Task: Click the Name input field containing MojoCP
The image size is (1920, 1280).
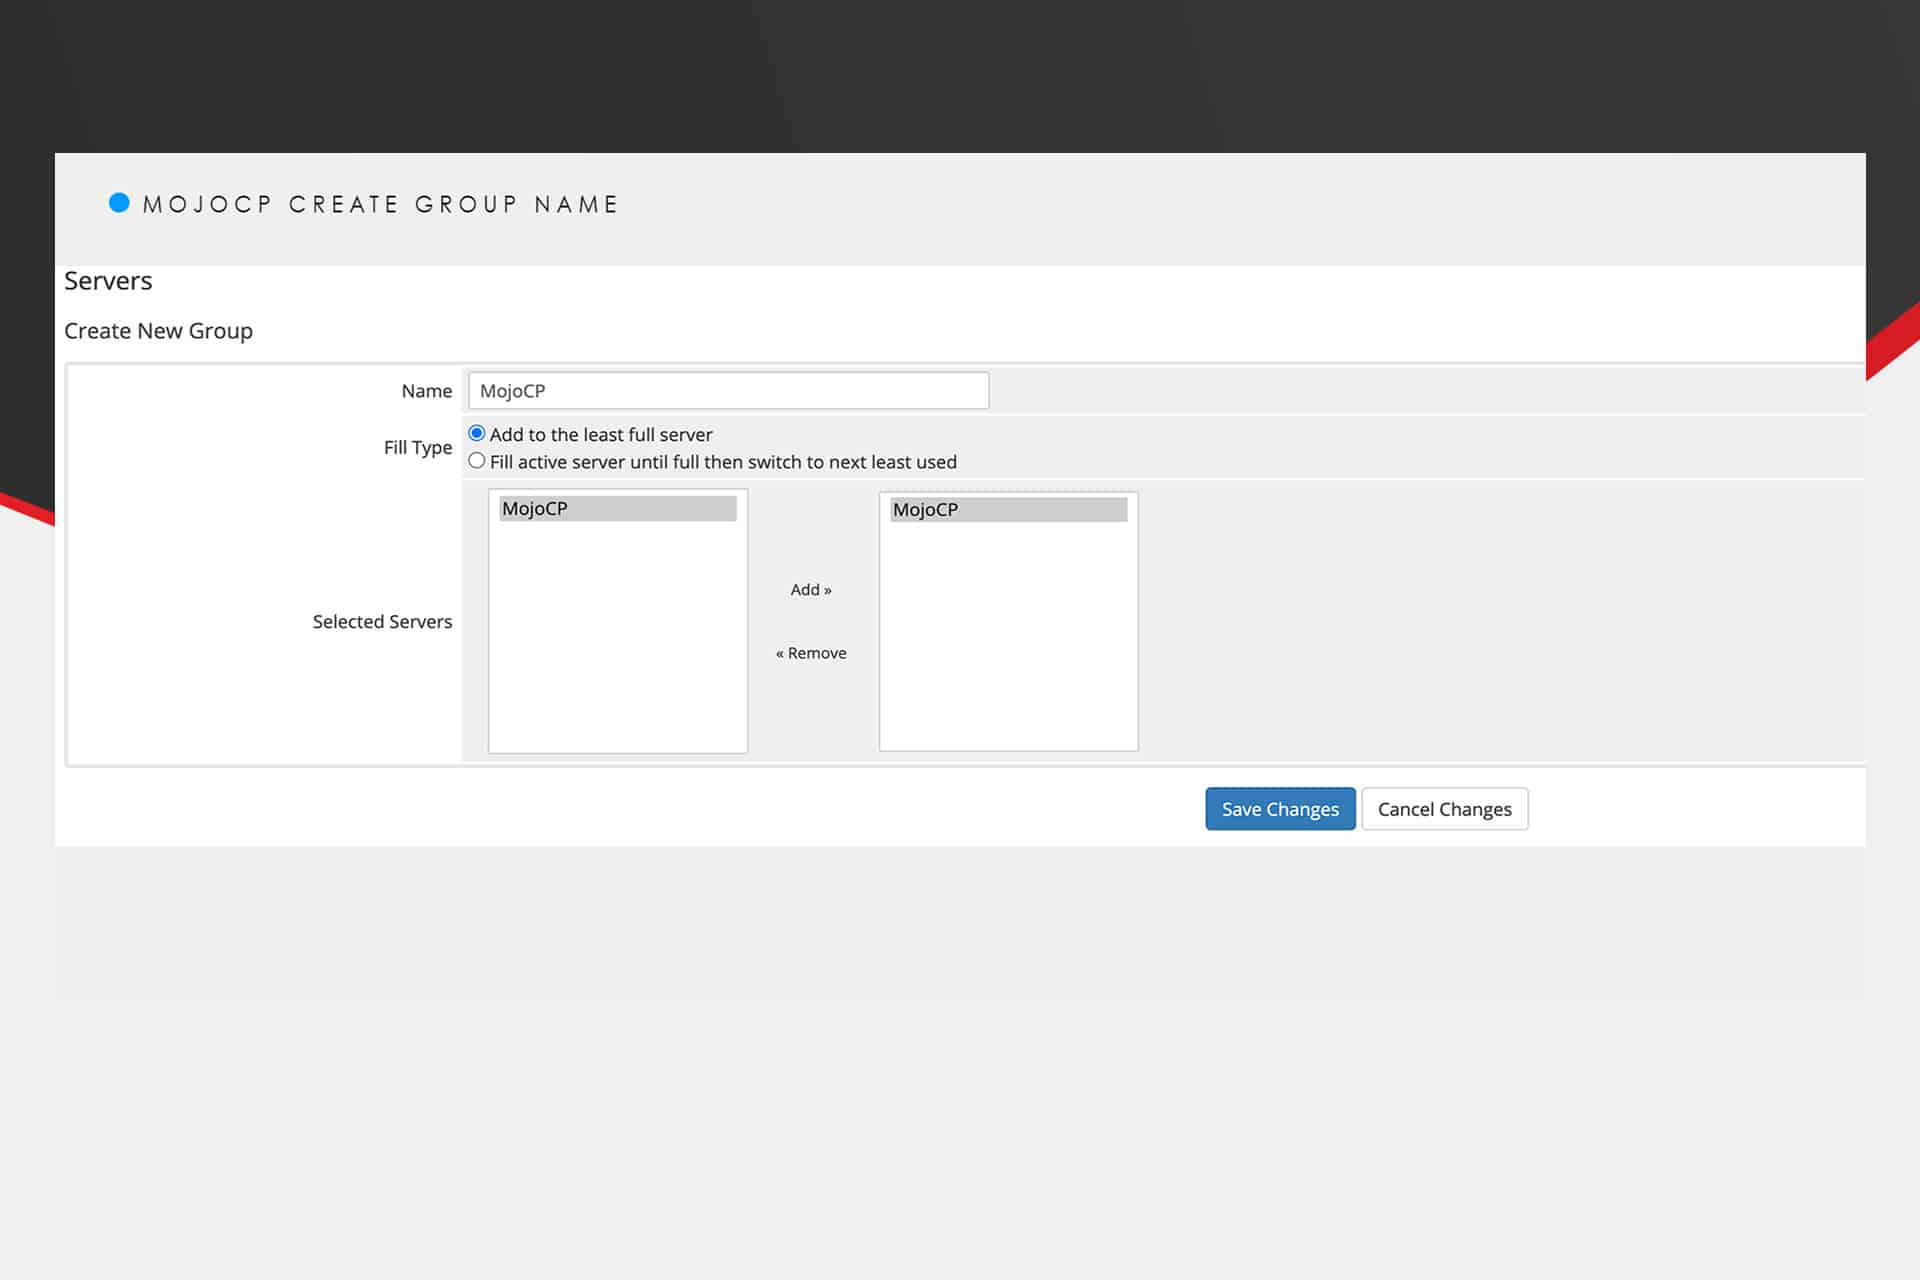Action: (728, 390)
